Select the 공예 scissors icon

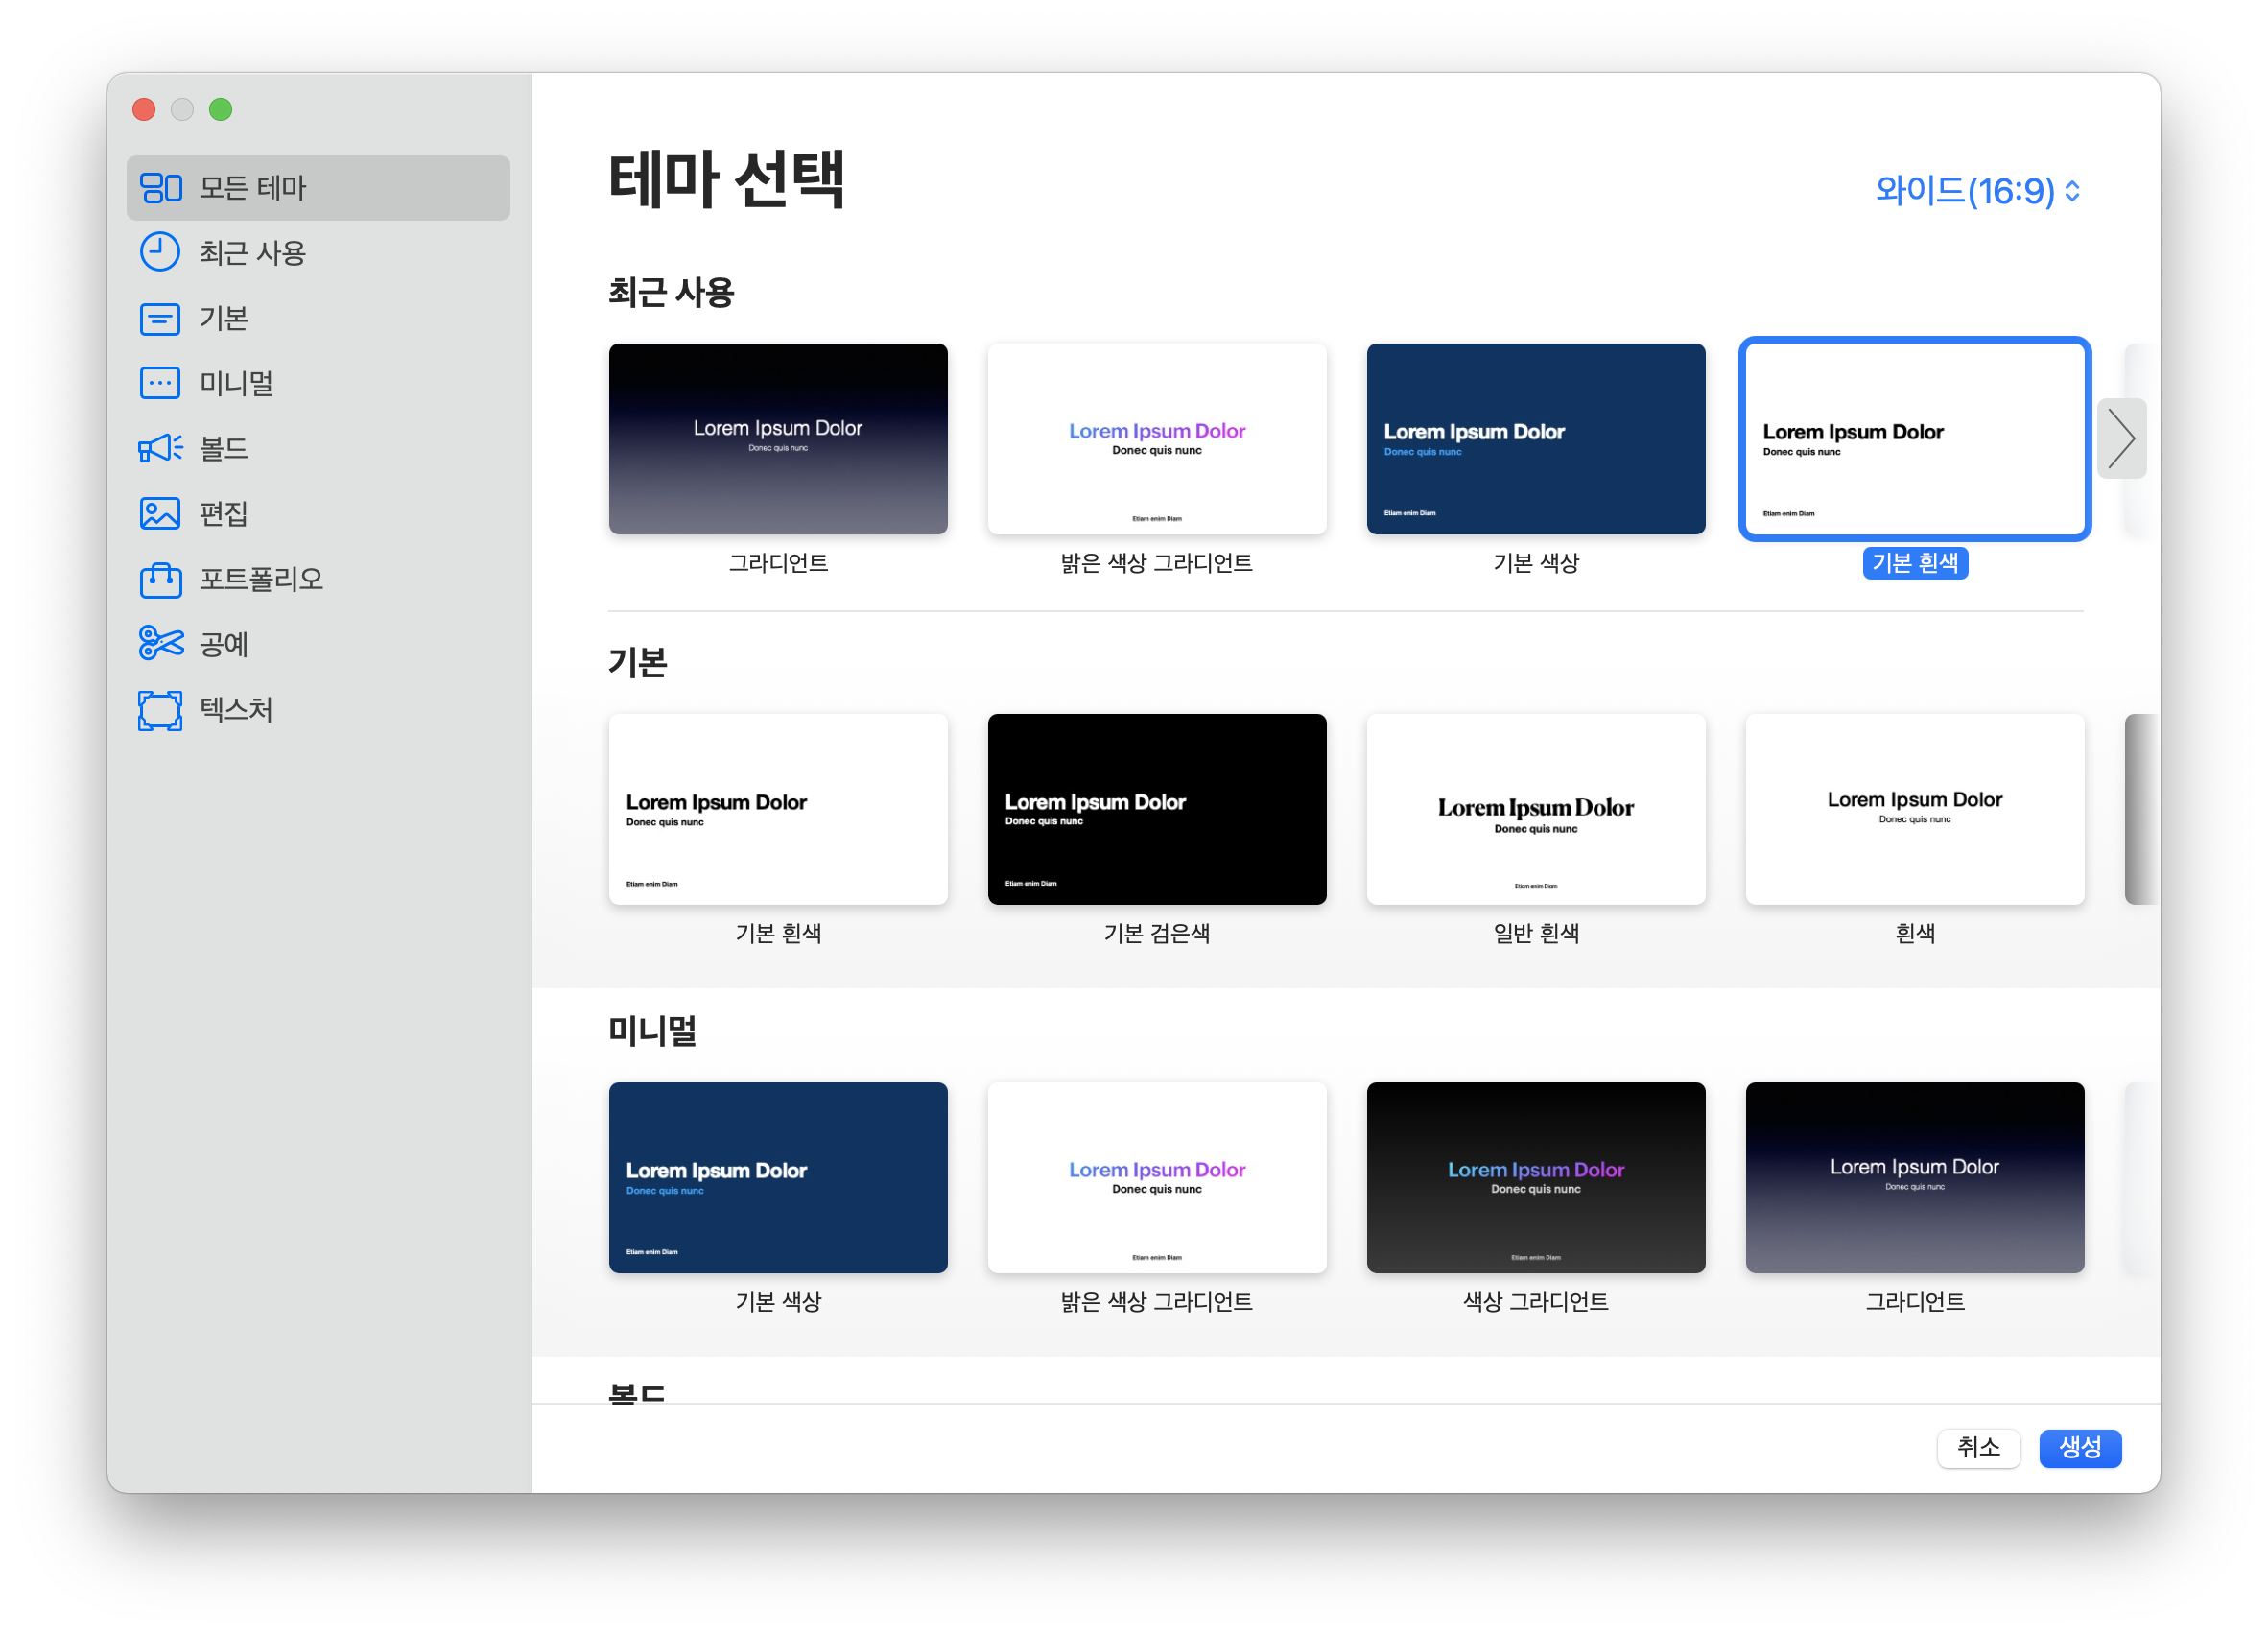[x=160, y=644]
